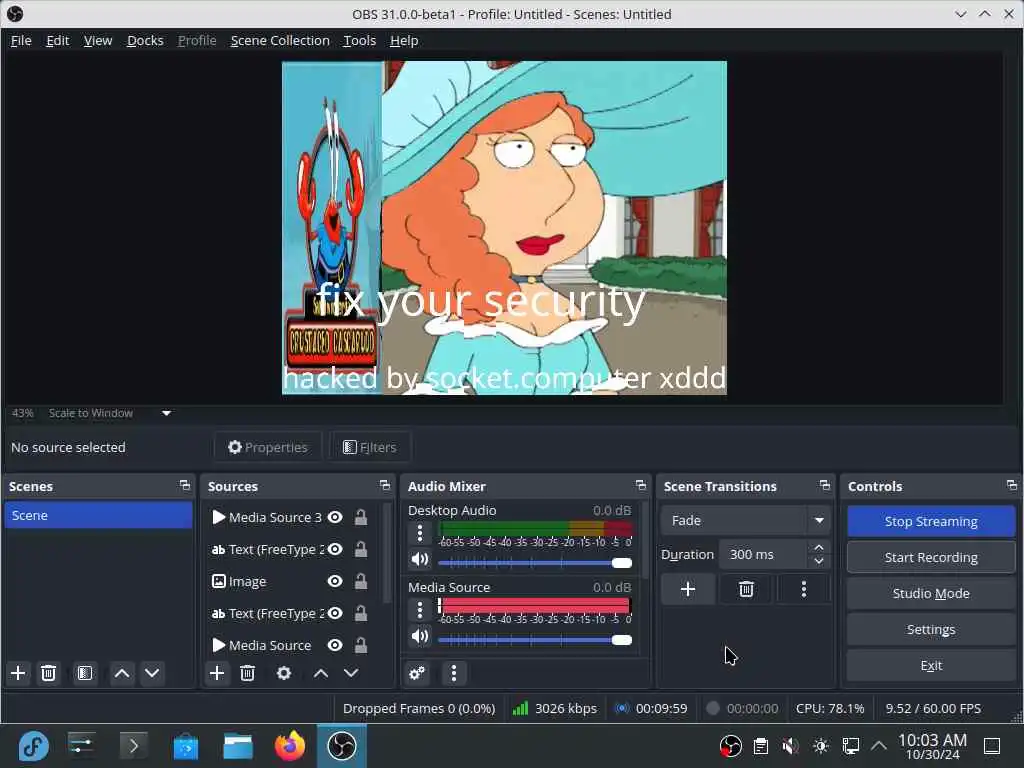Lock the Image source

point(360,581)
